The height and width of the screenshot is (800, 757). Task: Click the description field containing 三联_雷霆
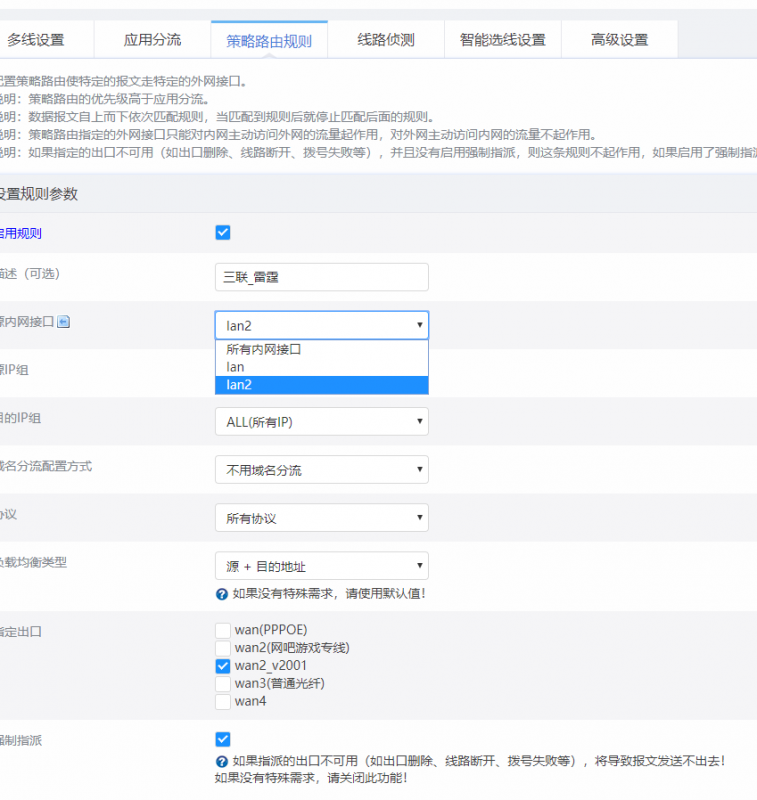pyautogui.click(x=322, y=277)
